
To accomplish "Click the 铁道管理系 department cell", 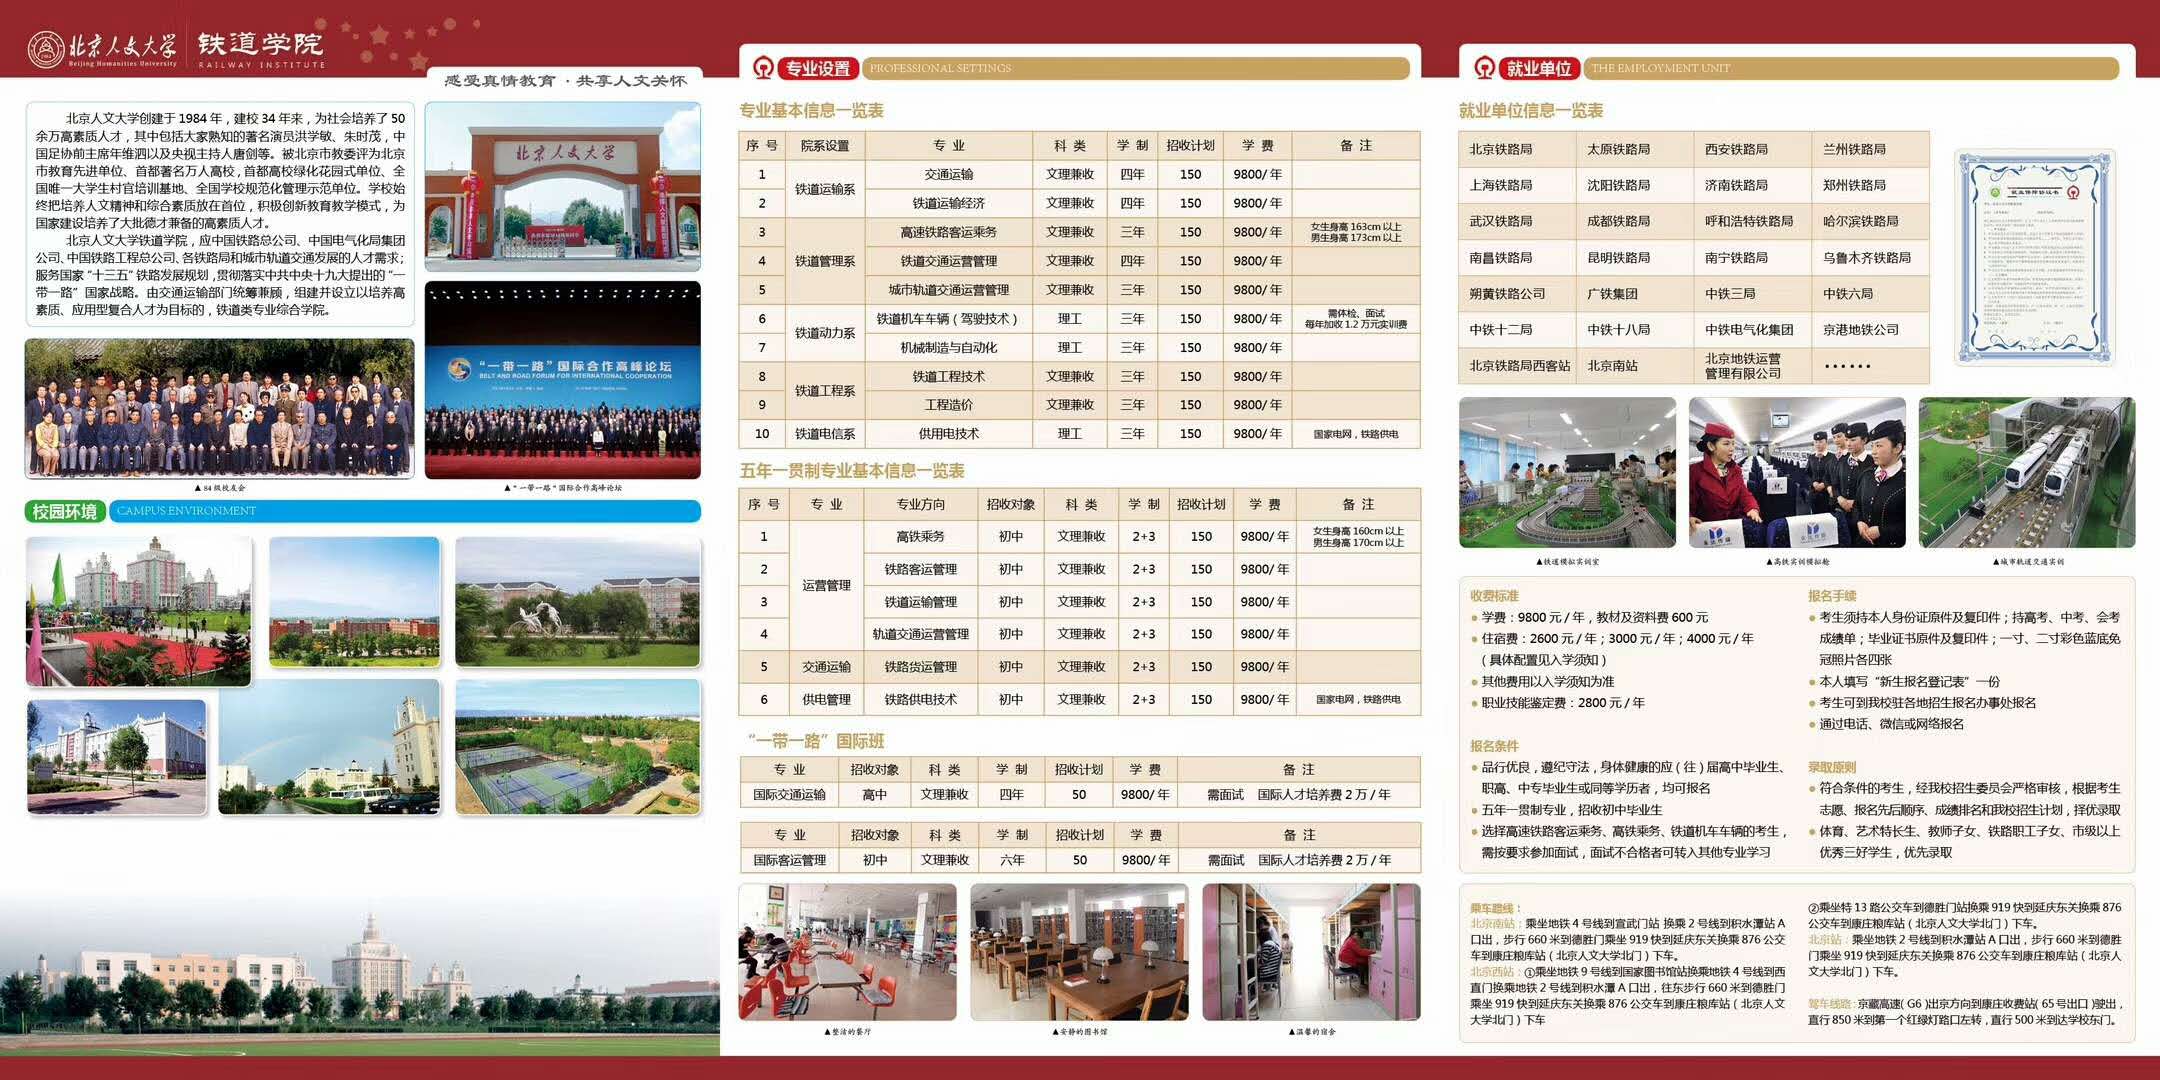I will click(x=825, y=261).
